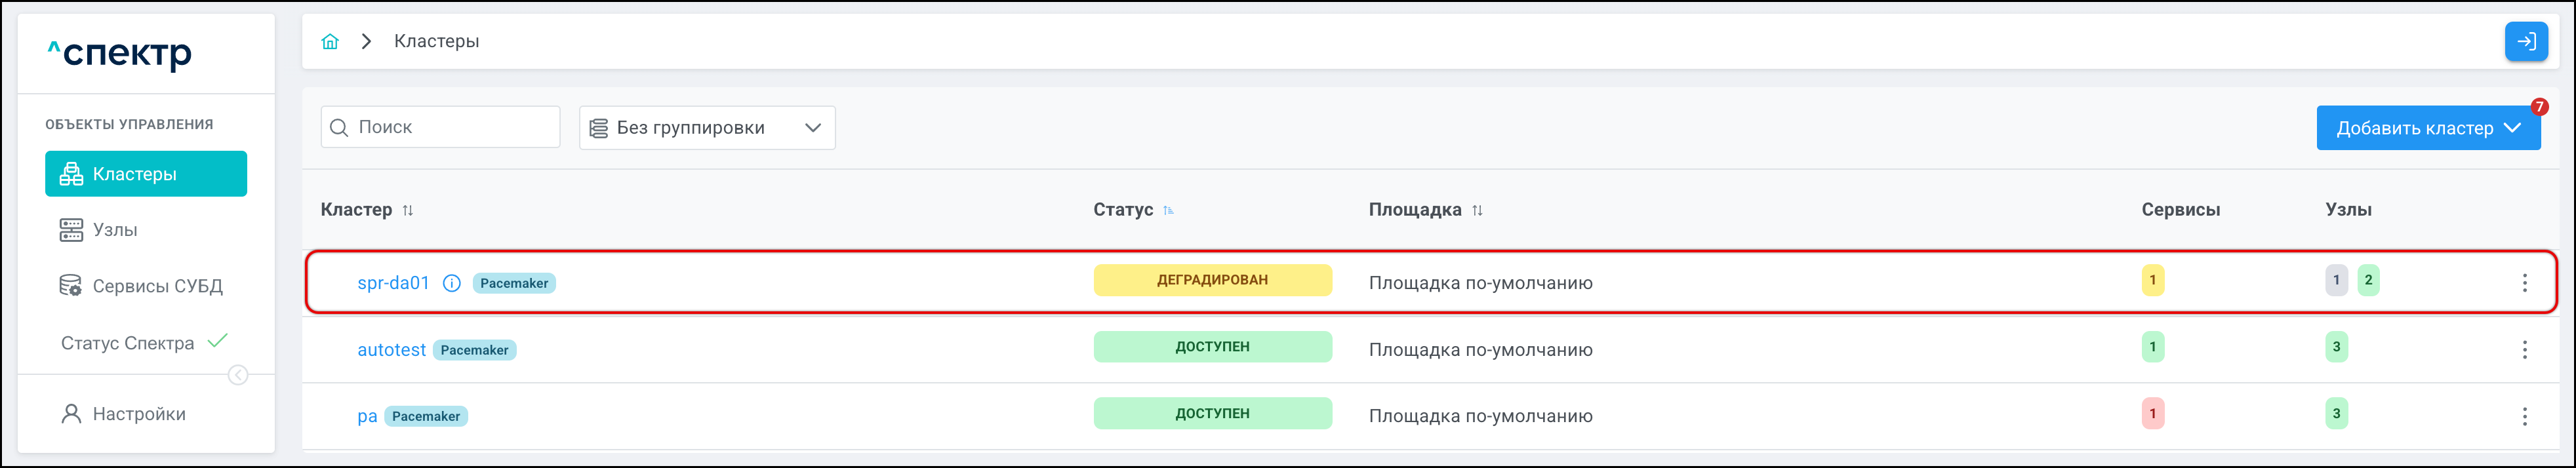This screenshot has width=2576, height=468.
Task: Open Настройки in the sidebar
Action: click(x=139, y=414)
